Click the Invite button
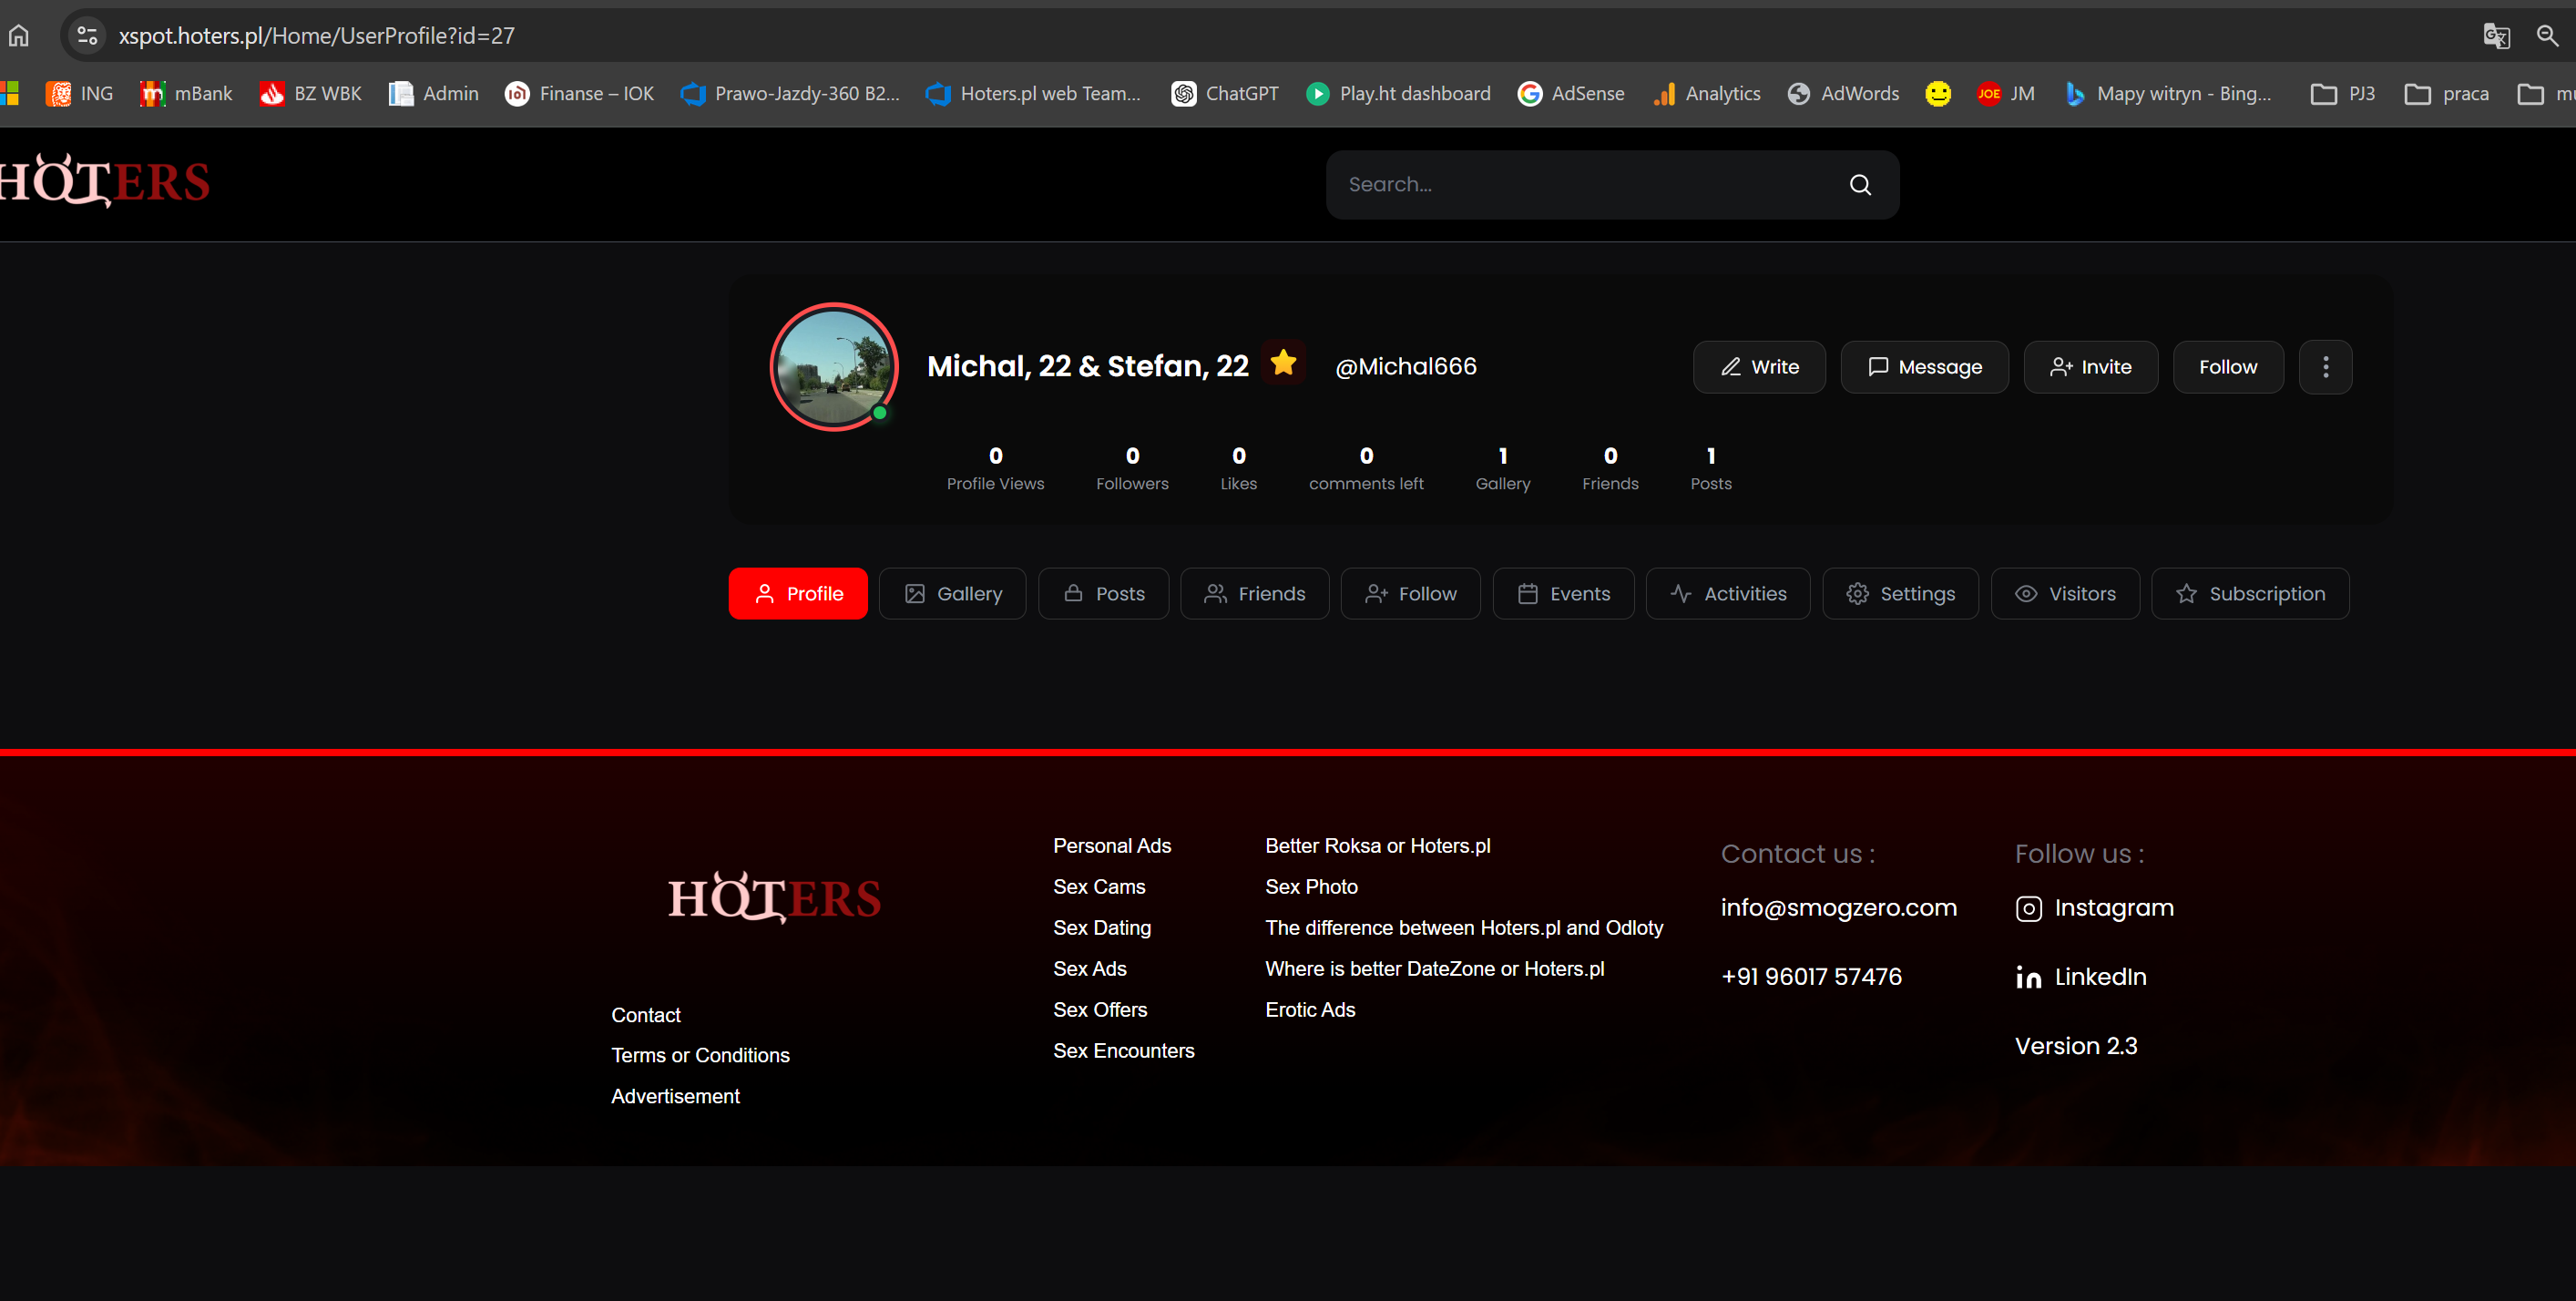Screen dimensions: 2576x1301 [2090, 367]
